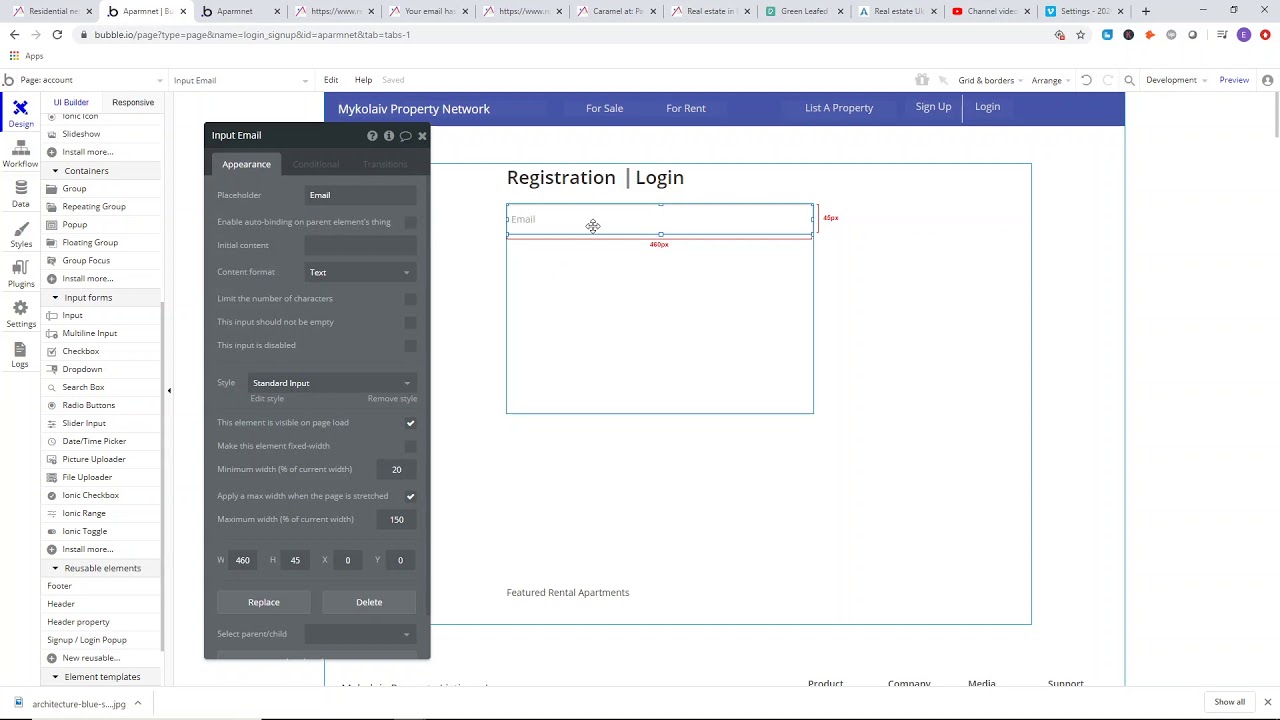Click the Maximum width value field
Viewport: 1280px width, 720px height.
397,520
